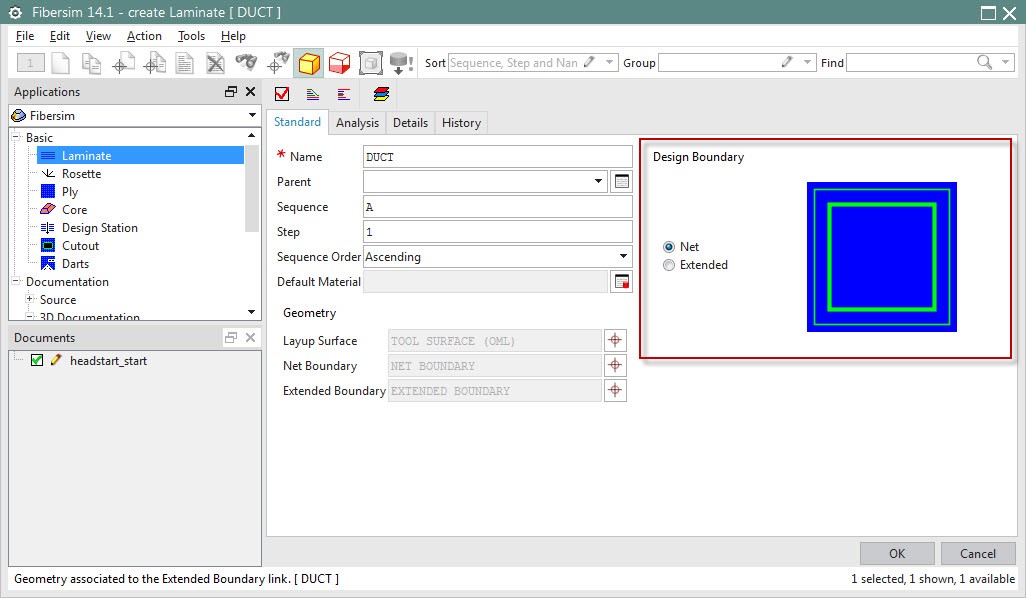Click the database export with exclamation icon

tap(399, 62)
